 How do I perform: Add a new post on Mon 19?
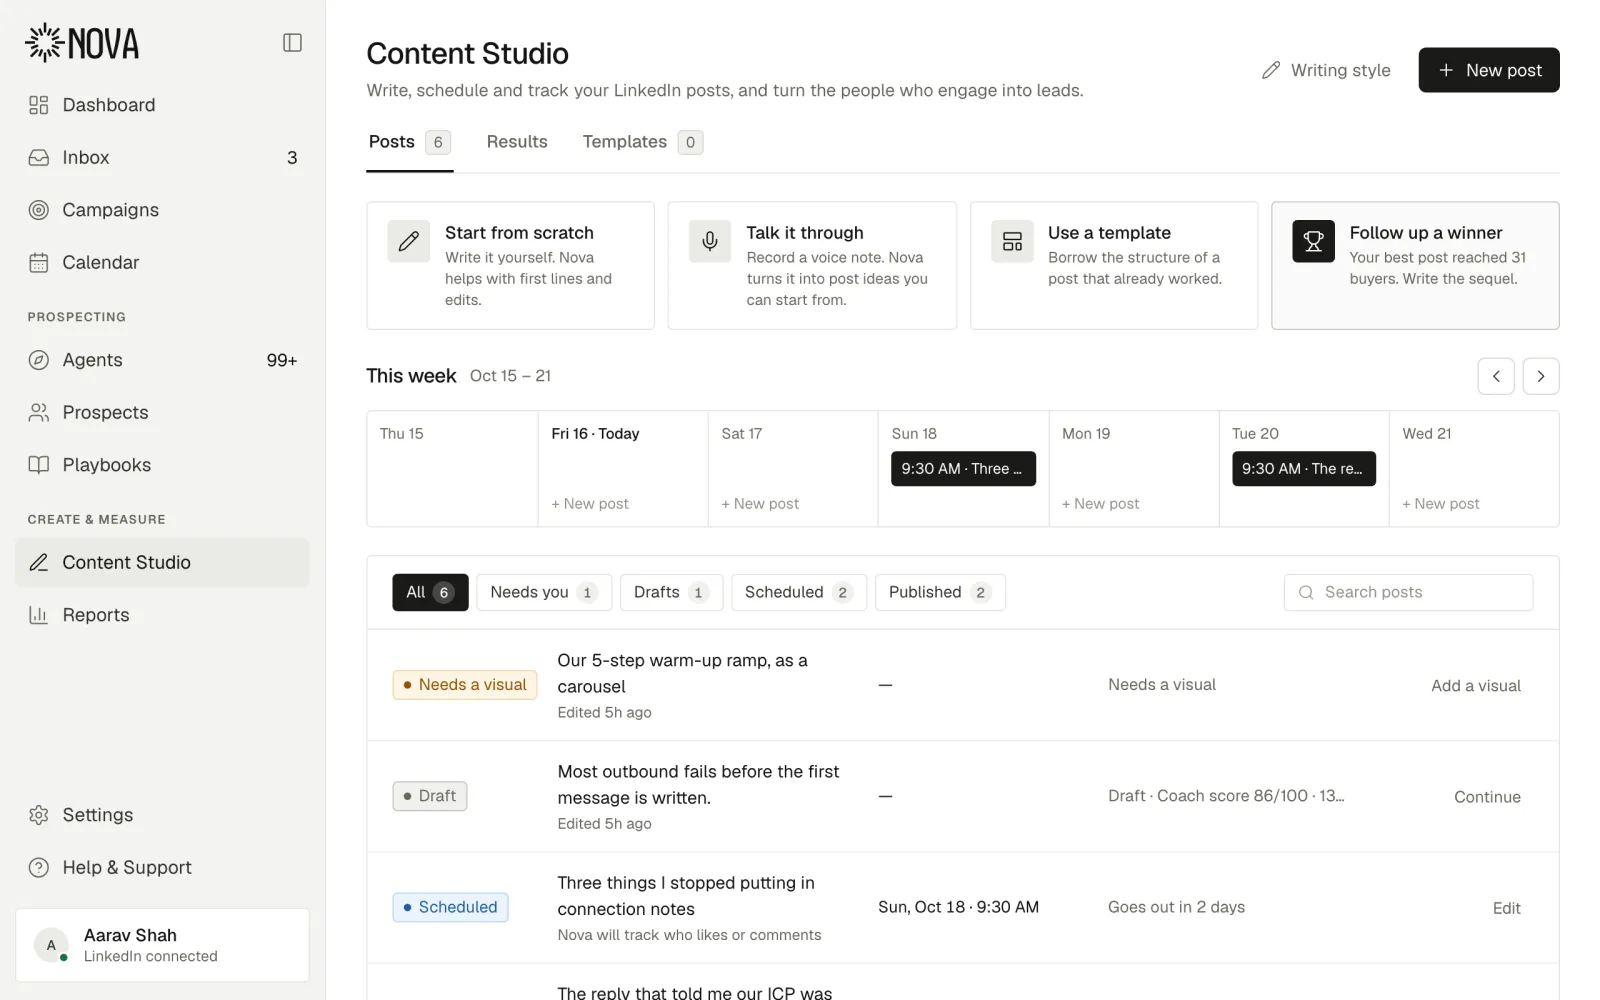click(1100, 504)
